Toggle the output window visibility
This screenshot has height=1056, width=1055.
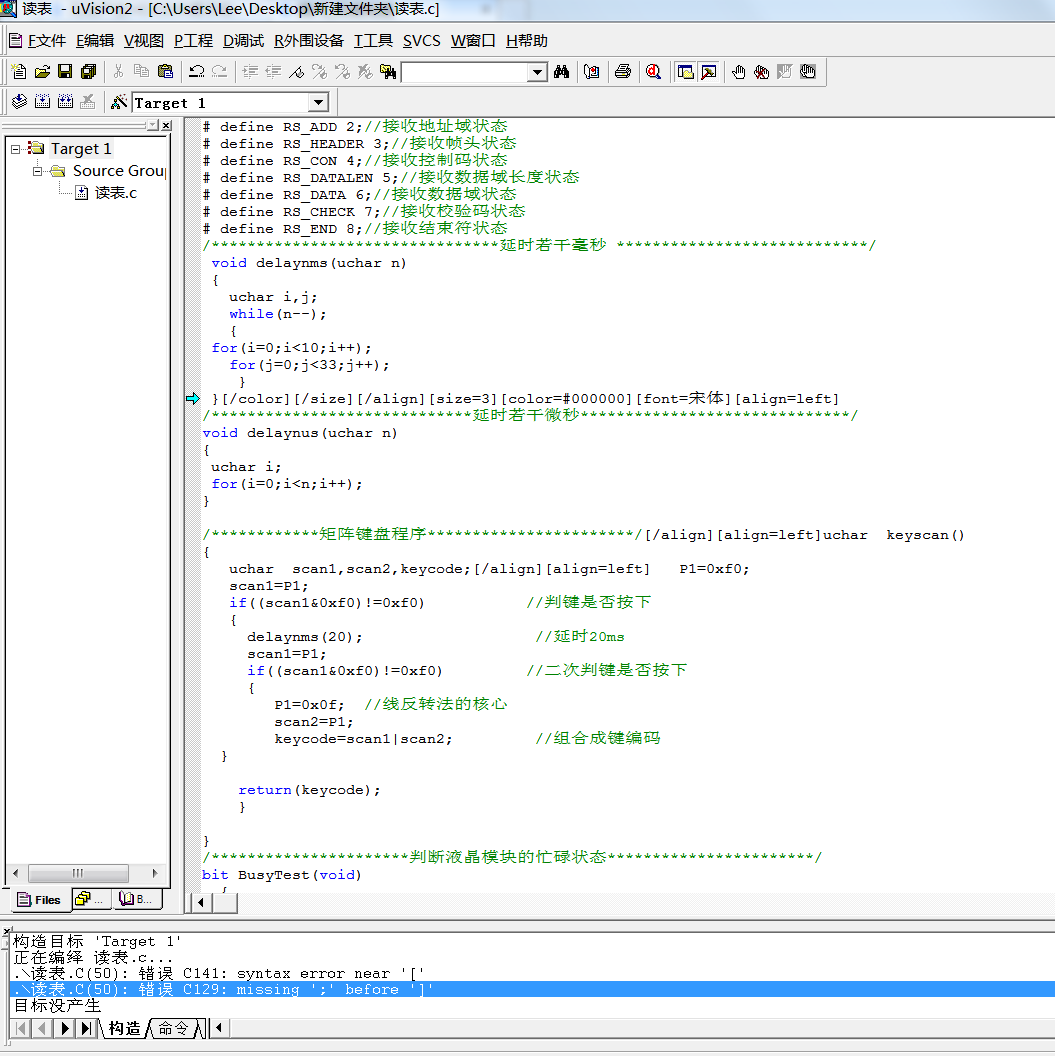point(708,71)
